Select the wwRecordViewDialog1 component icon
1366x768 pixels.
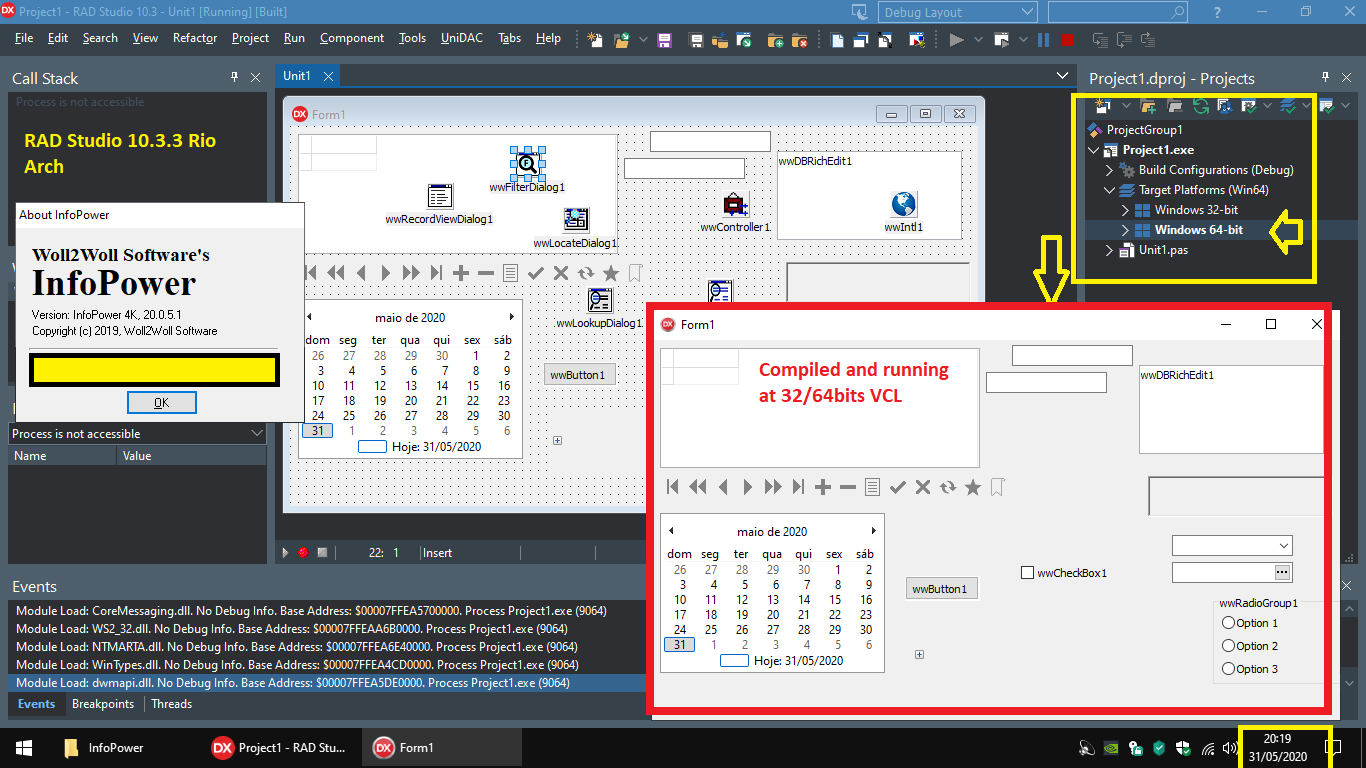click(440, 196)
